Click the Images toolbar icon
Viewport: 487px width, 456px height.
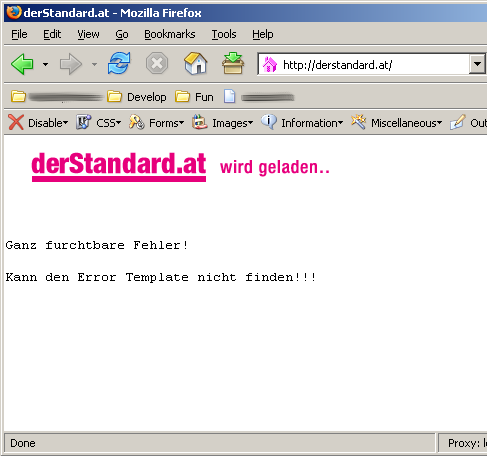200,122
